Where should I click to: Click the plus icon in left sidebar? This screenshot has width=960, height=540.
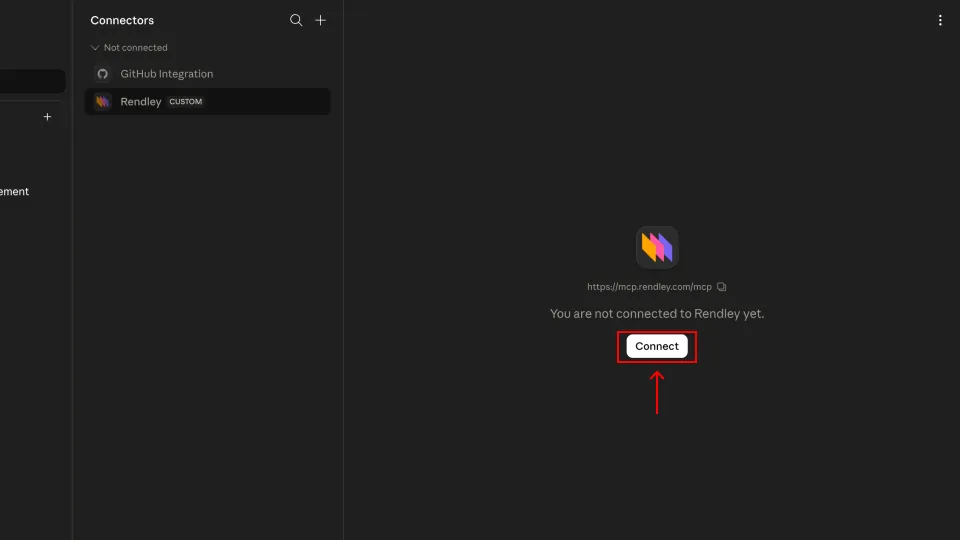[47, 117]
